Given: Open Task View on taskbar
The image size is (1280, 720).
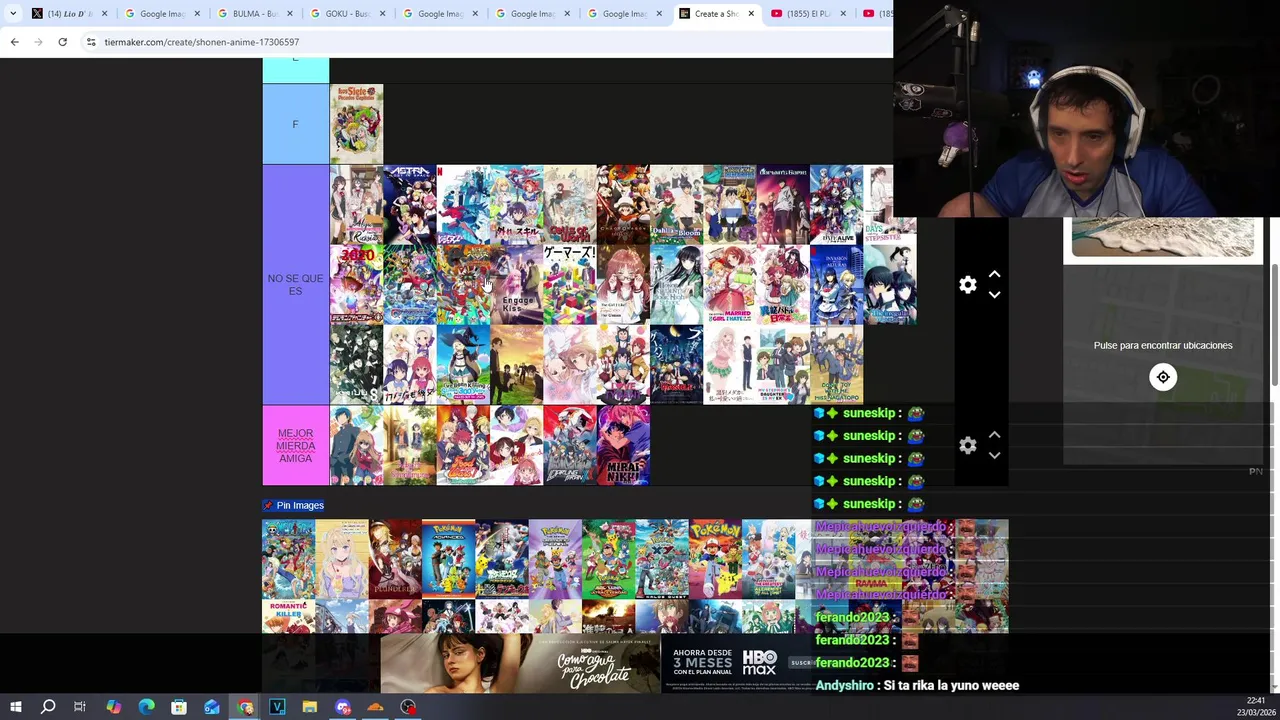Looking at the screenshot, I should coord(80,707).
